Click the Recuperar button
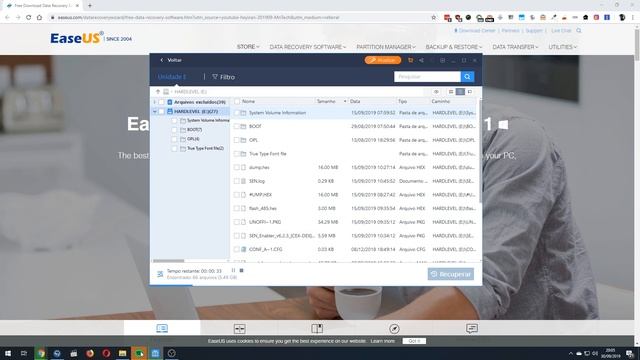 [x=451, y=274]
